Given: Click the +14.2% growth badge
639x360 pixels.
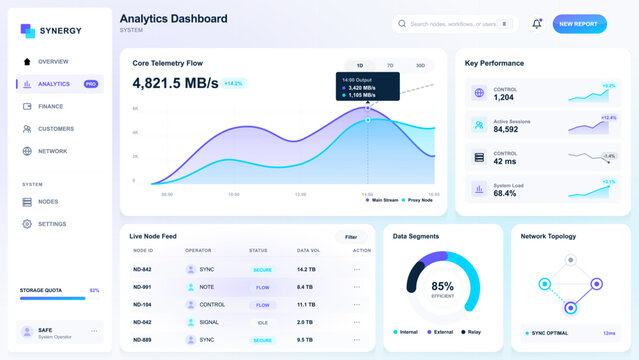Looking at the screenshot, I should 234,84.
